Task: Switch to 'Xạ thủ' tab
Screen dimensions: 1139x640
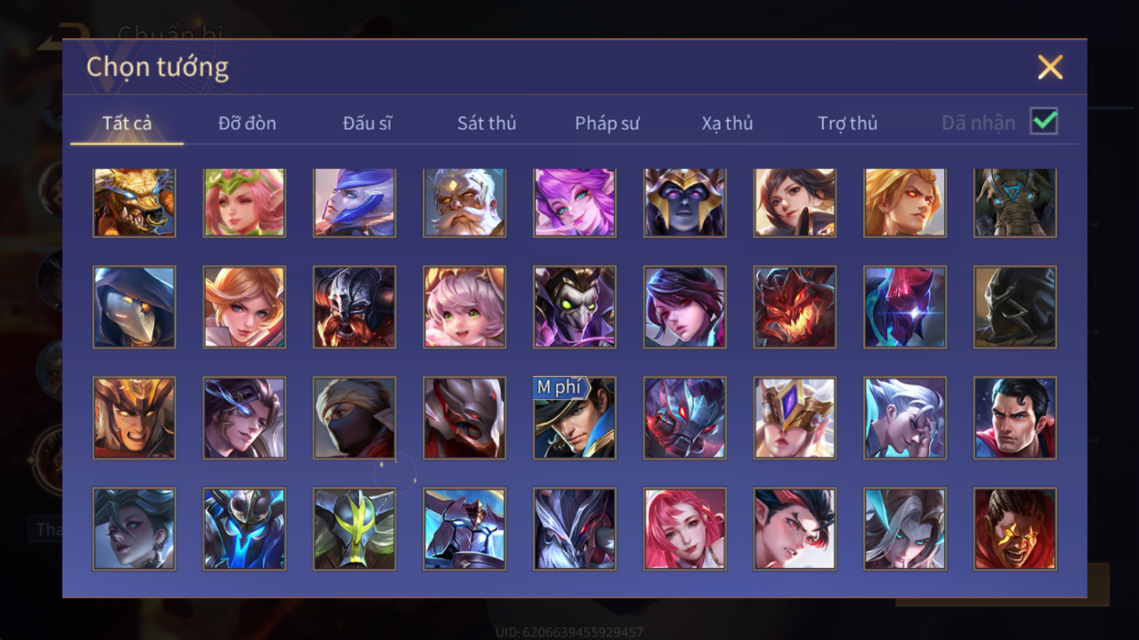Action: coord(727,123)
